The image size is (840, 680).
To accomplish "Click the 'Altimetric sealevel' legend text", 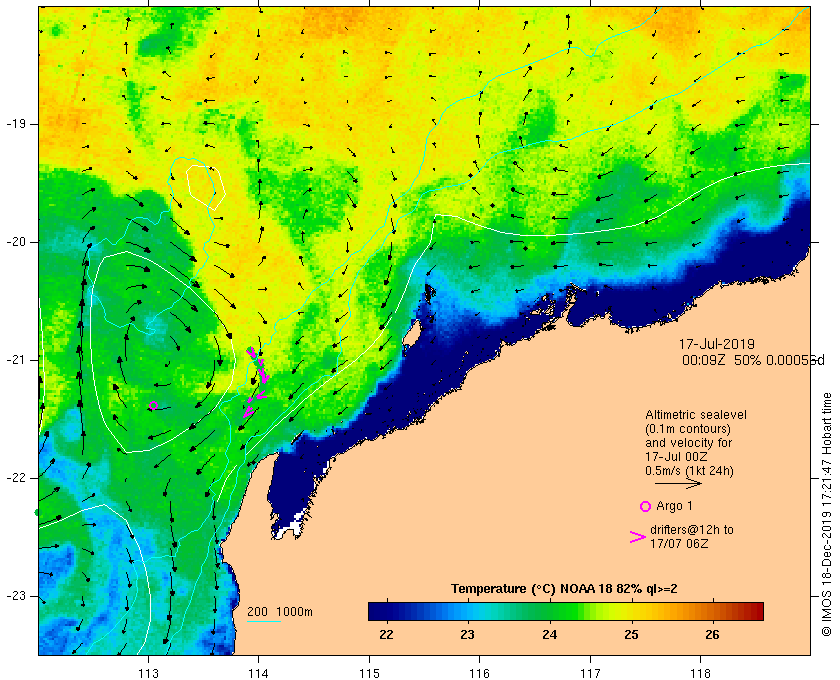I will (695, 415).
